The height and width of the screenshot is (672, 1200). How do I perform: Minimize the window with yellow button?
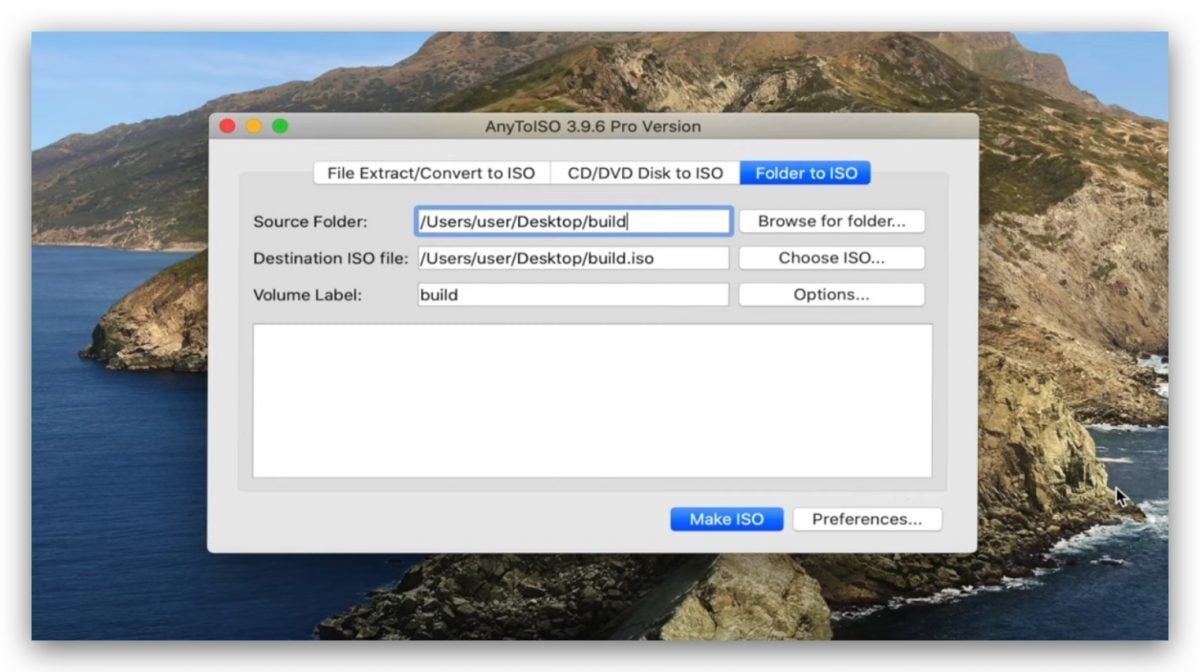254,126
